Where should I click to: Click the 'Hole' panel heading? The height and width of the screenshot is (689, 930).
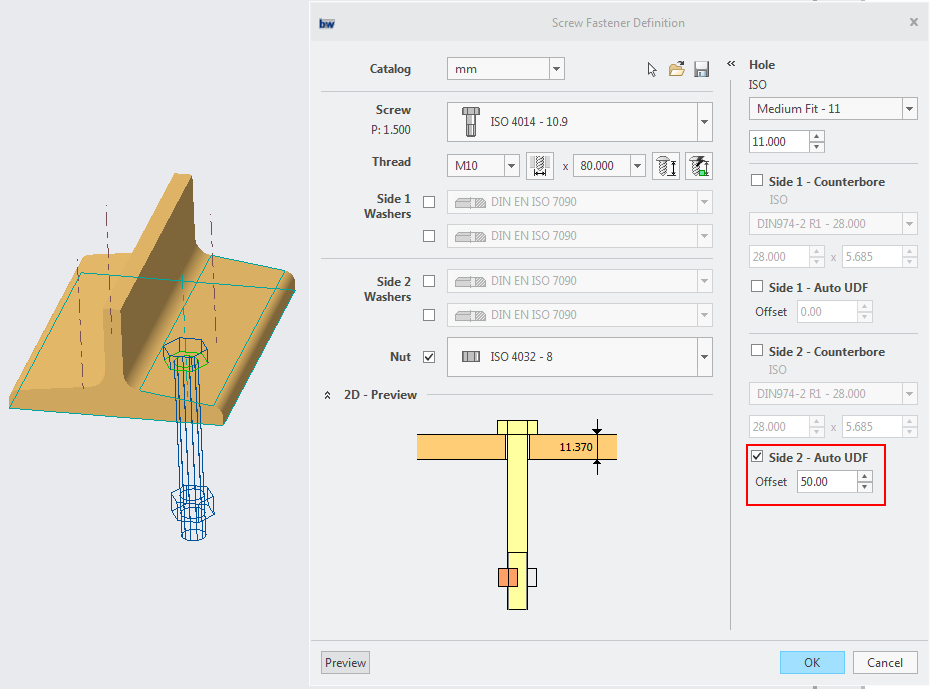762,65
